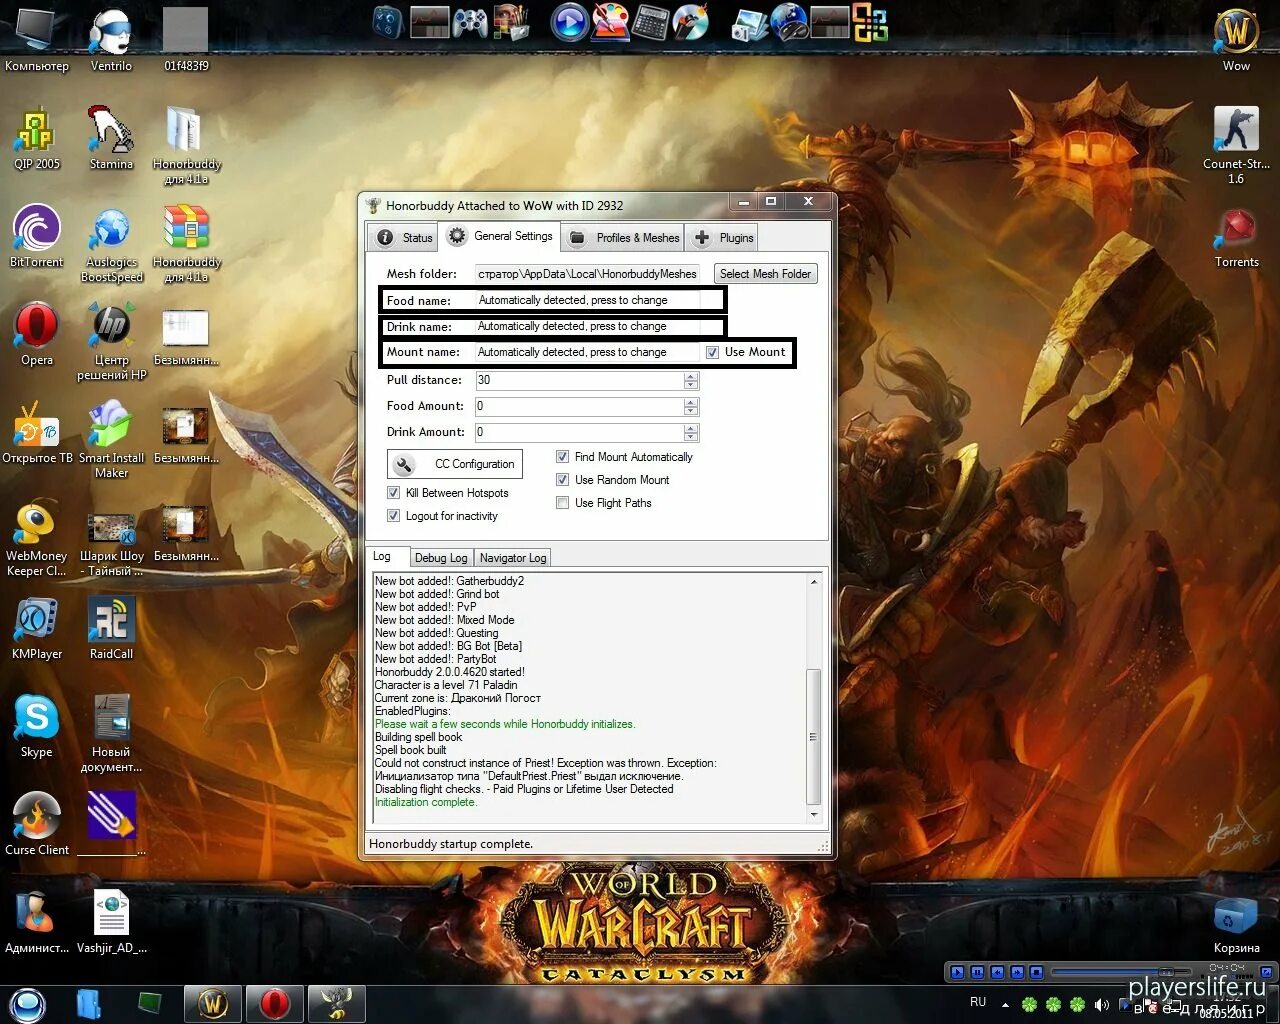Expand the mini media player window
Screen dimensions: 1280x1024
[1267, 972]
